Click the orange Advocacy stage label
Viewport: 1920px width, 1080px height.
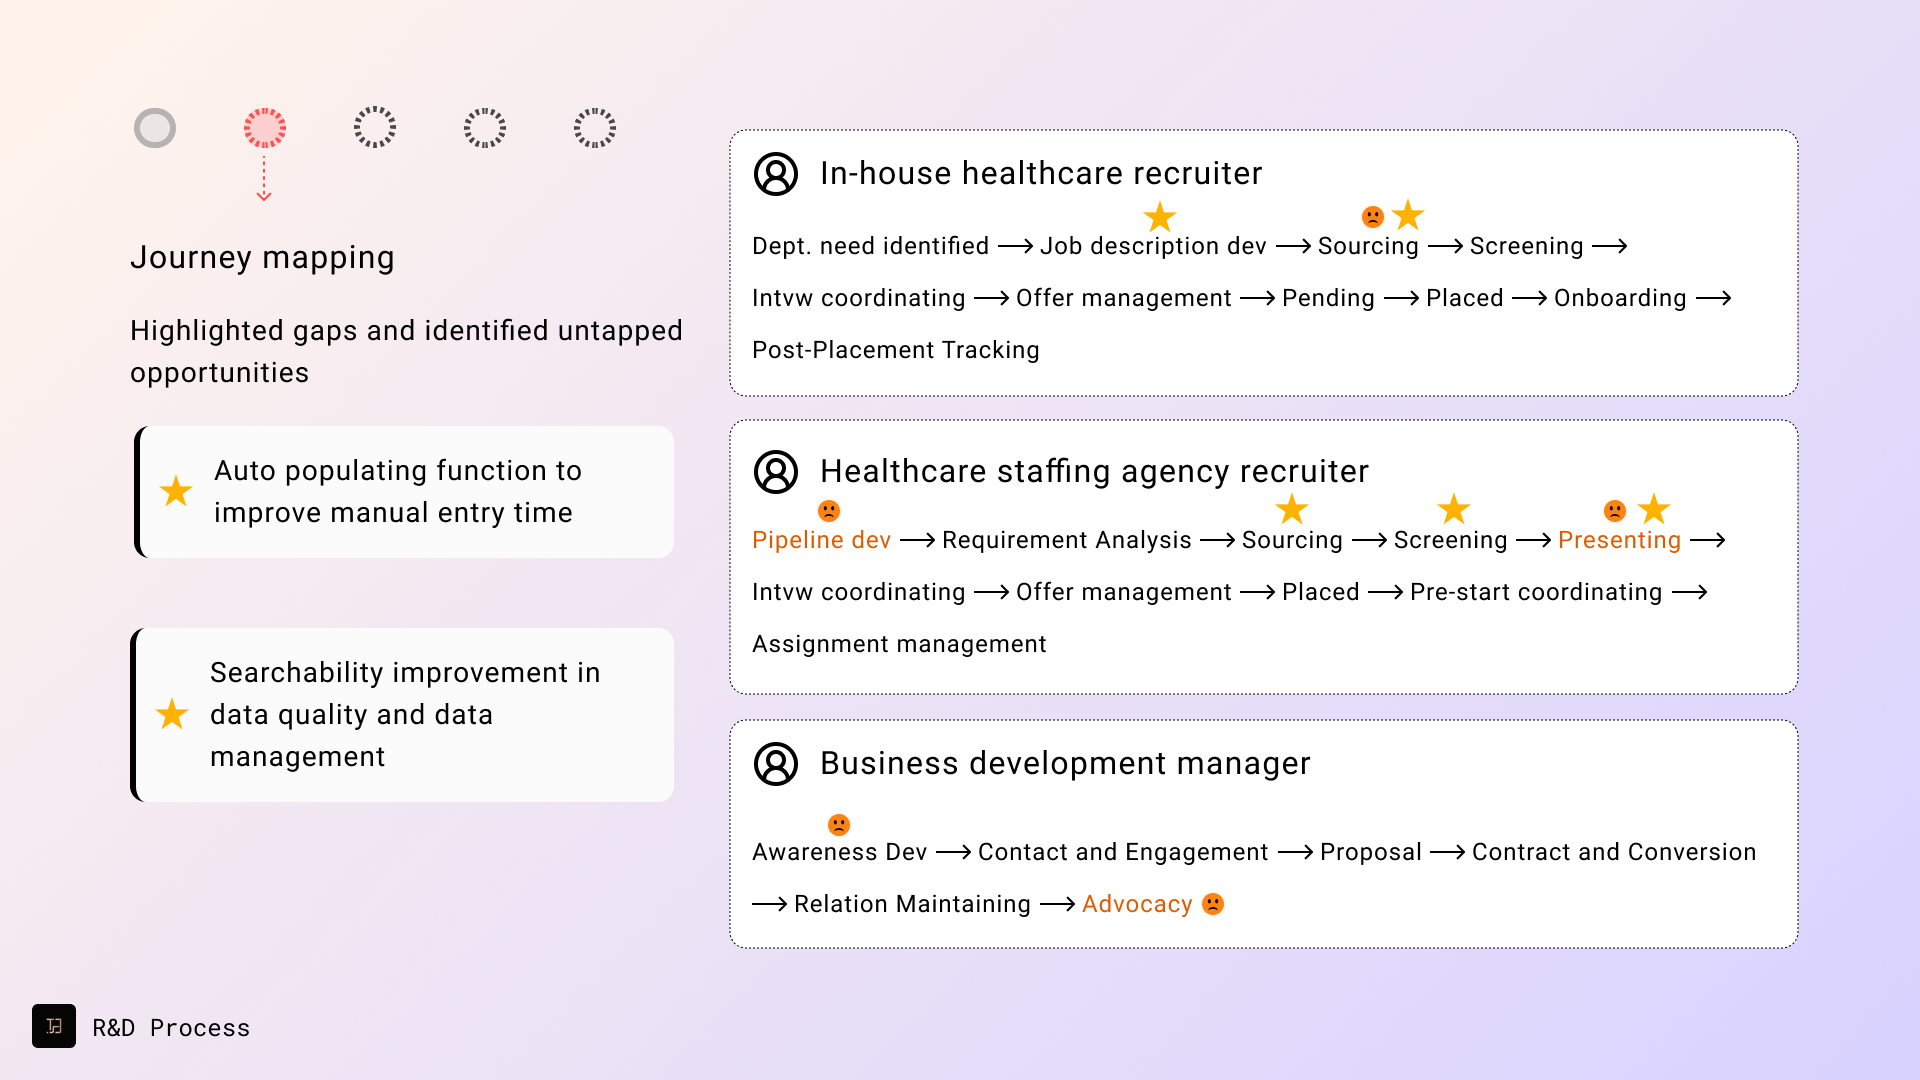[x=1137, y=904]
